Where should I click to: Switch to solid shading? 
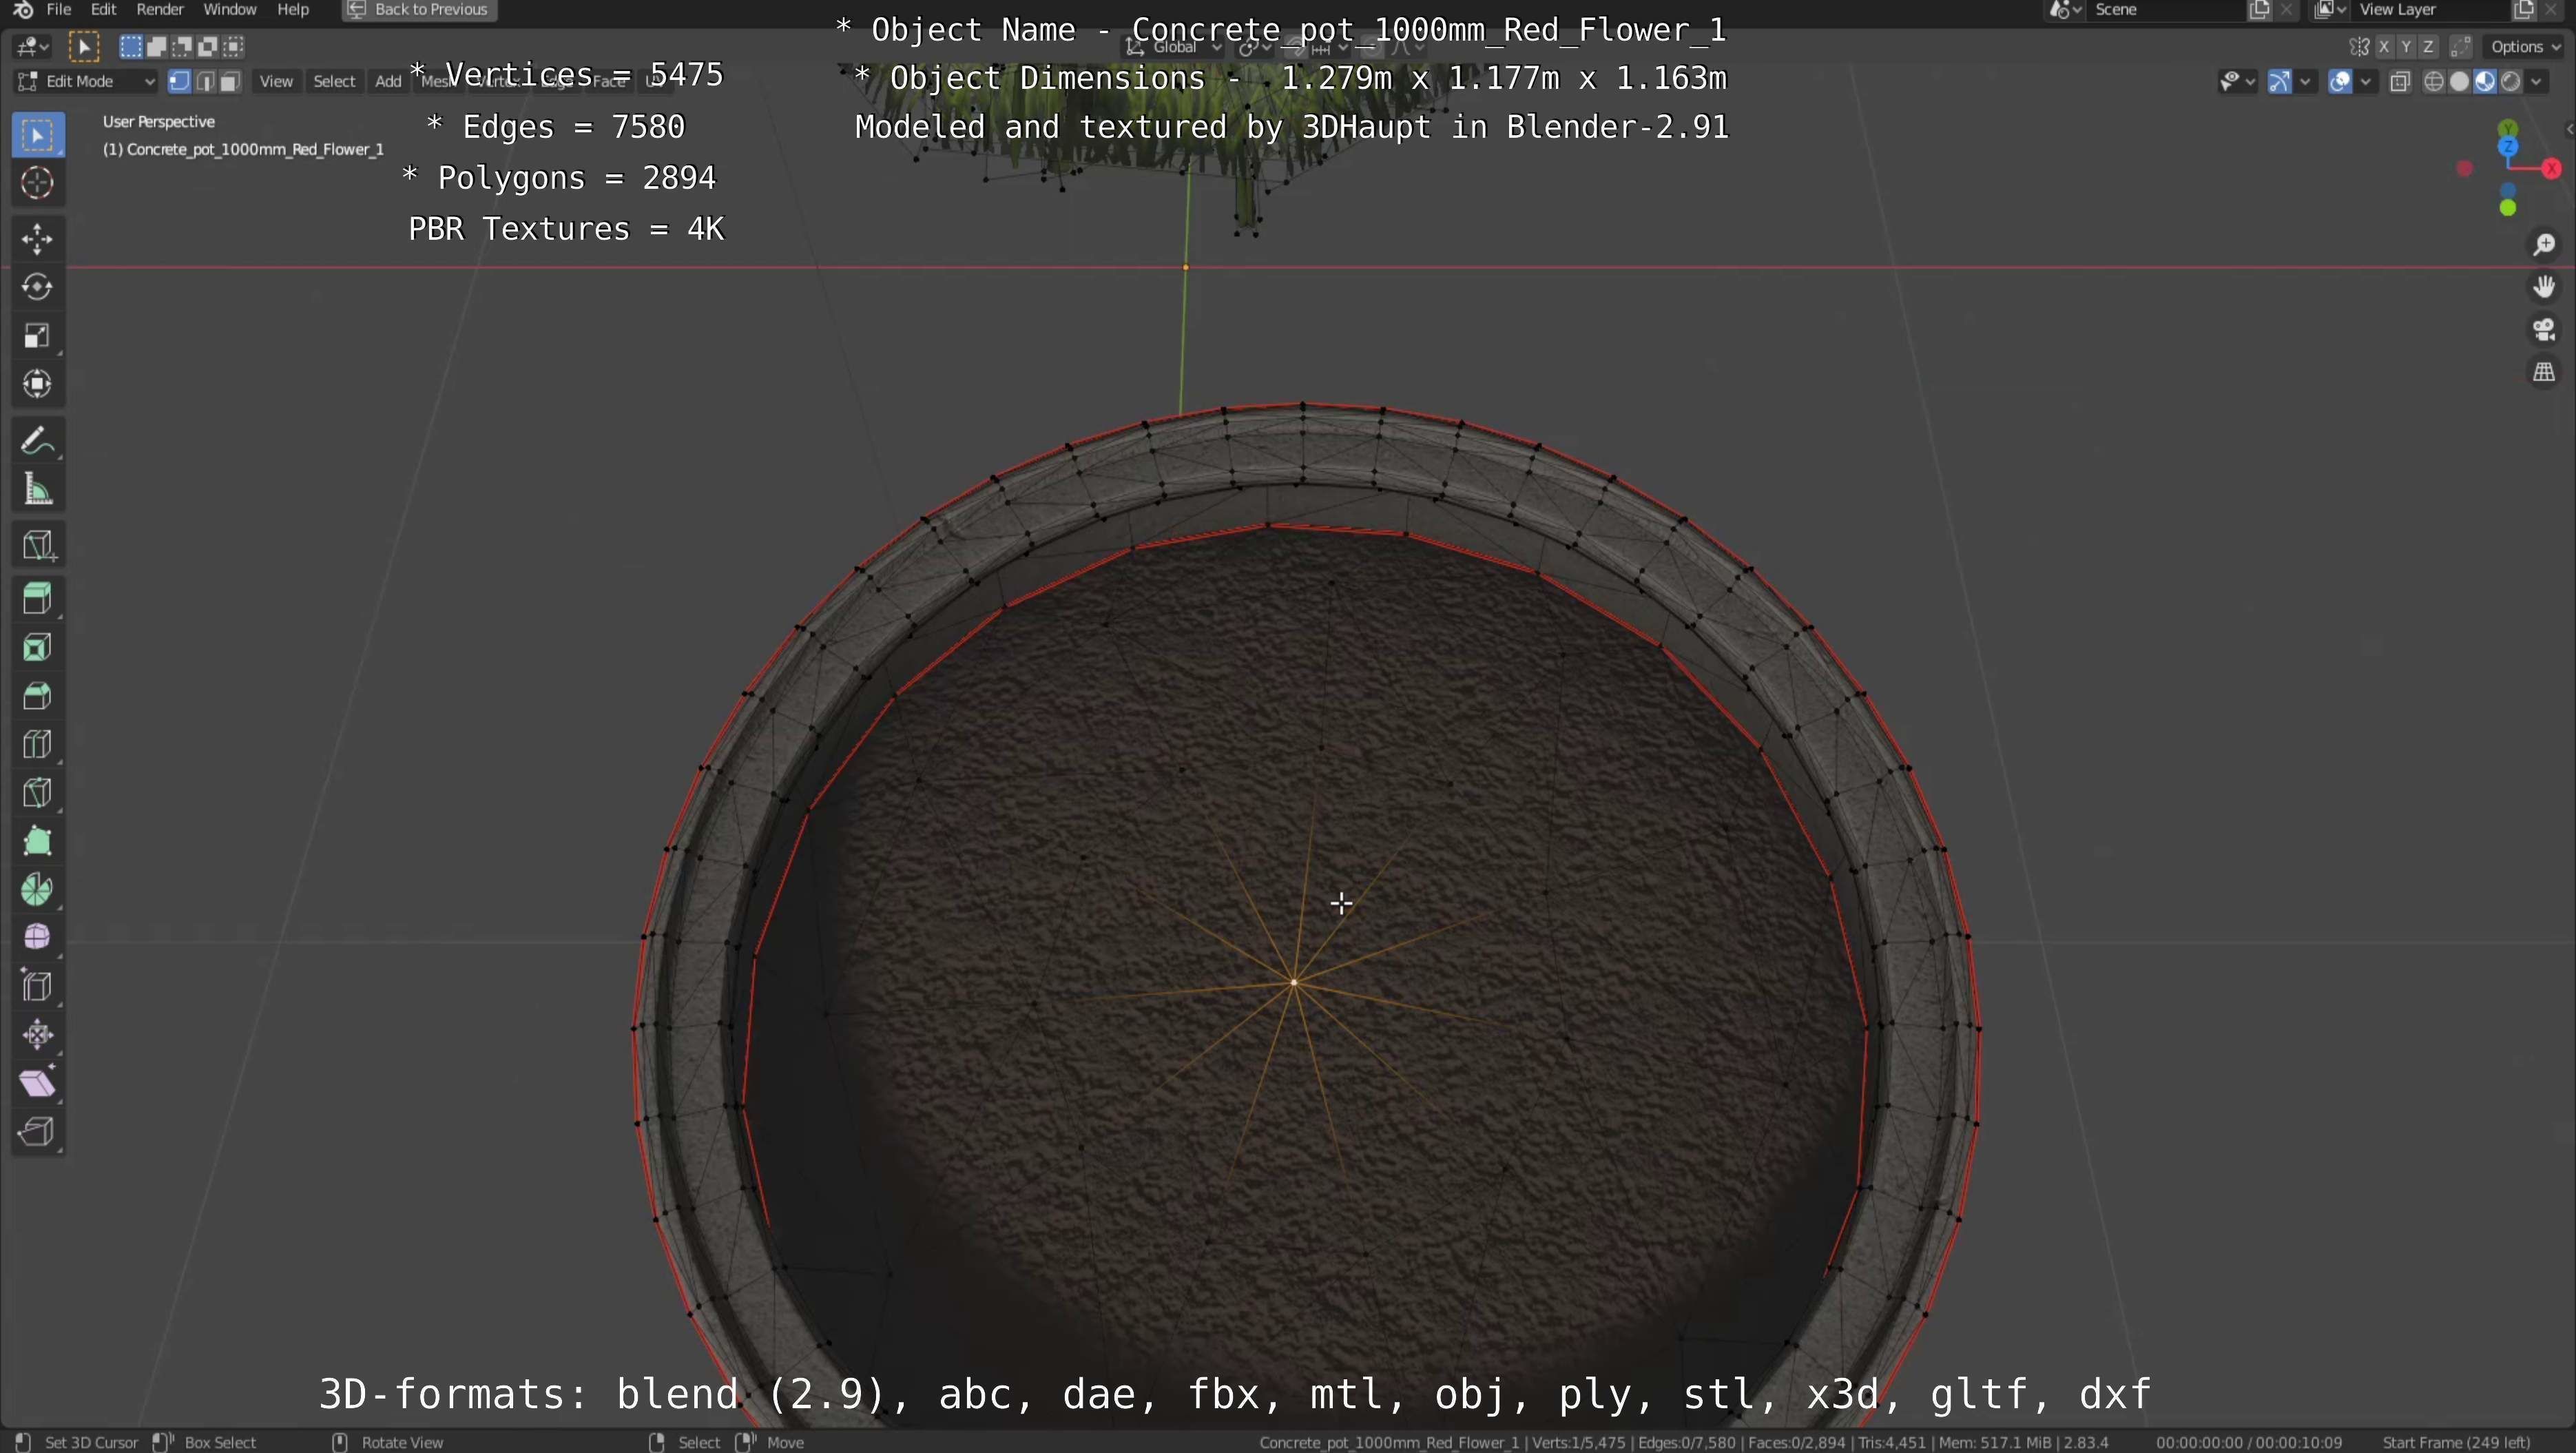tap(2459, 82)
